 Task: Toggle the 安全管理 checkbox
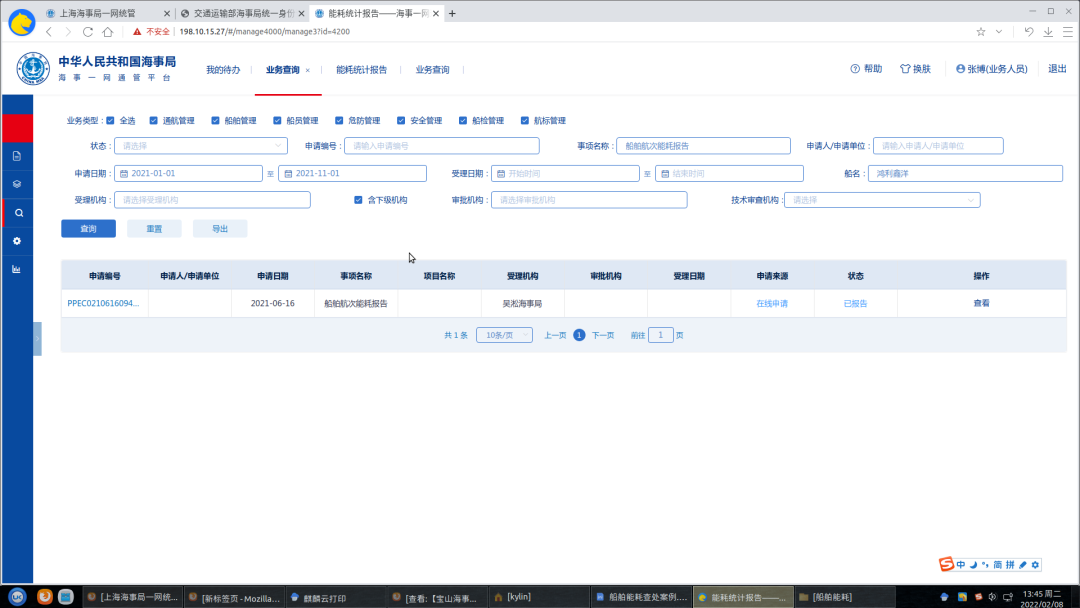(401, 120)
